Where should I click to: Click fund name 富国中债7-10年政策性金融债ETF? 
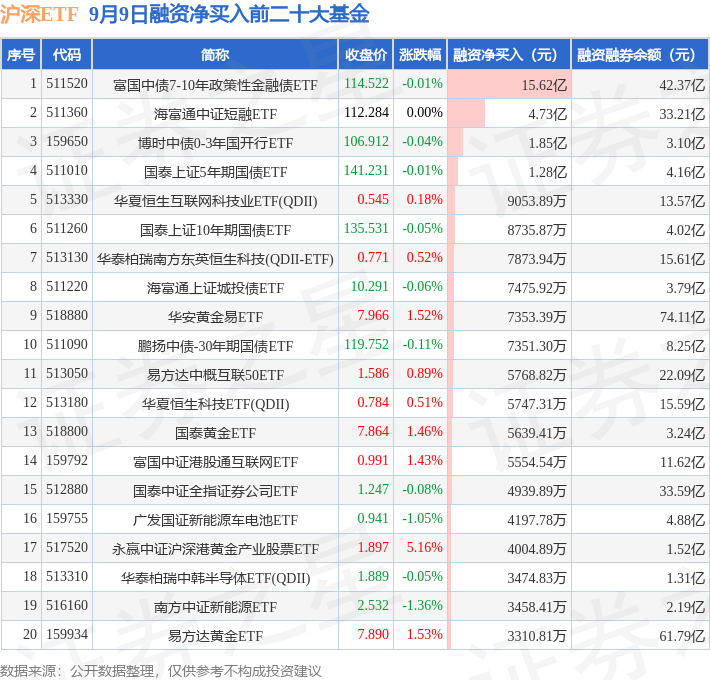point(215,85)
